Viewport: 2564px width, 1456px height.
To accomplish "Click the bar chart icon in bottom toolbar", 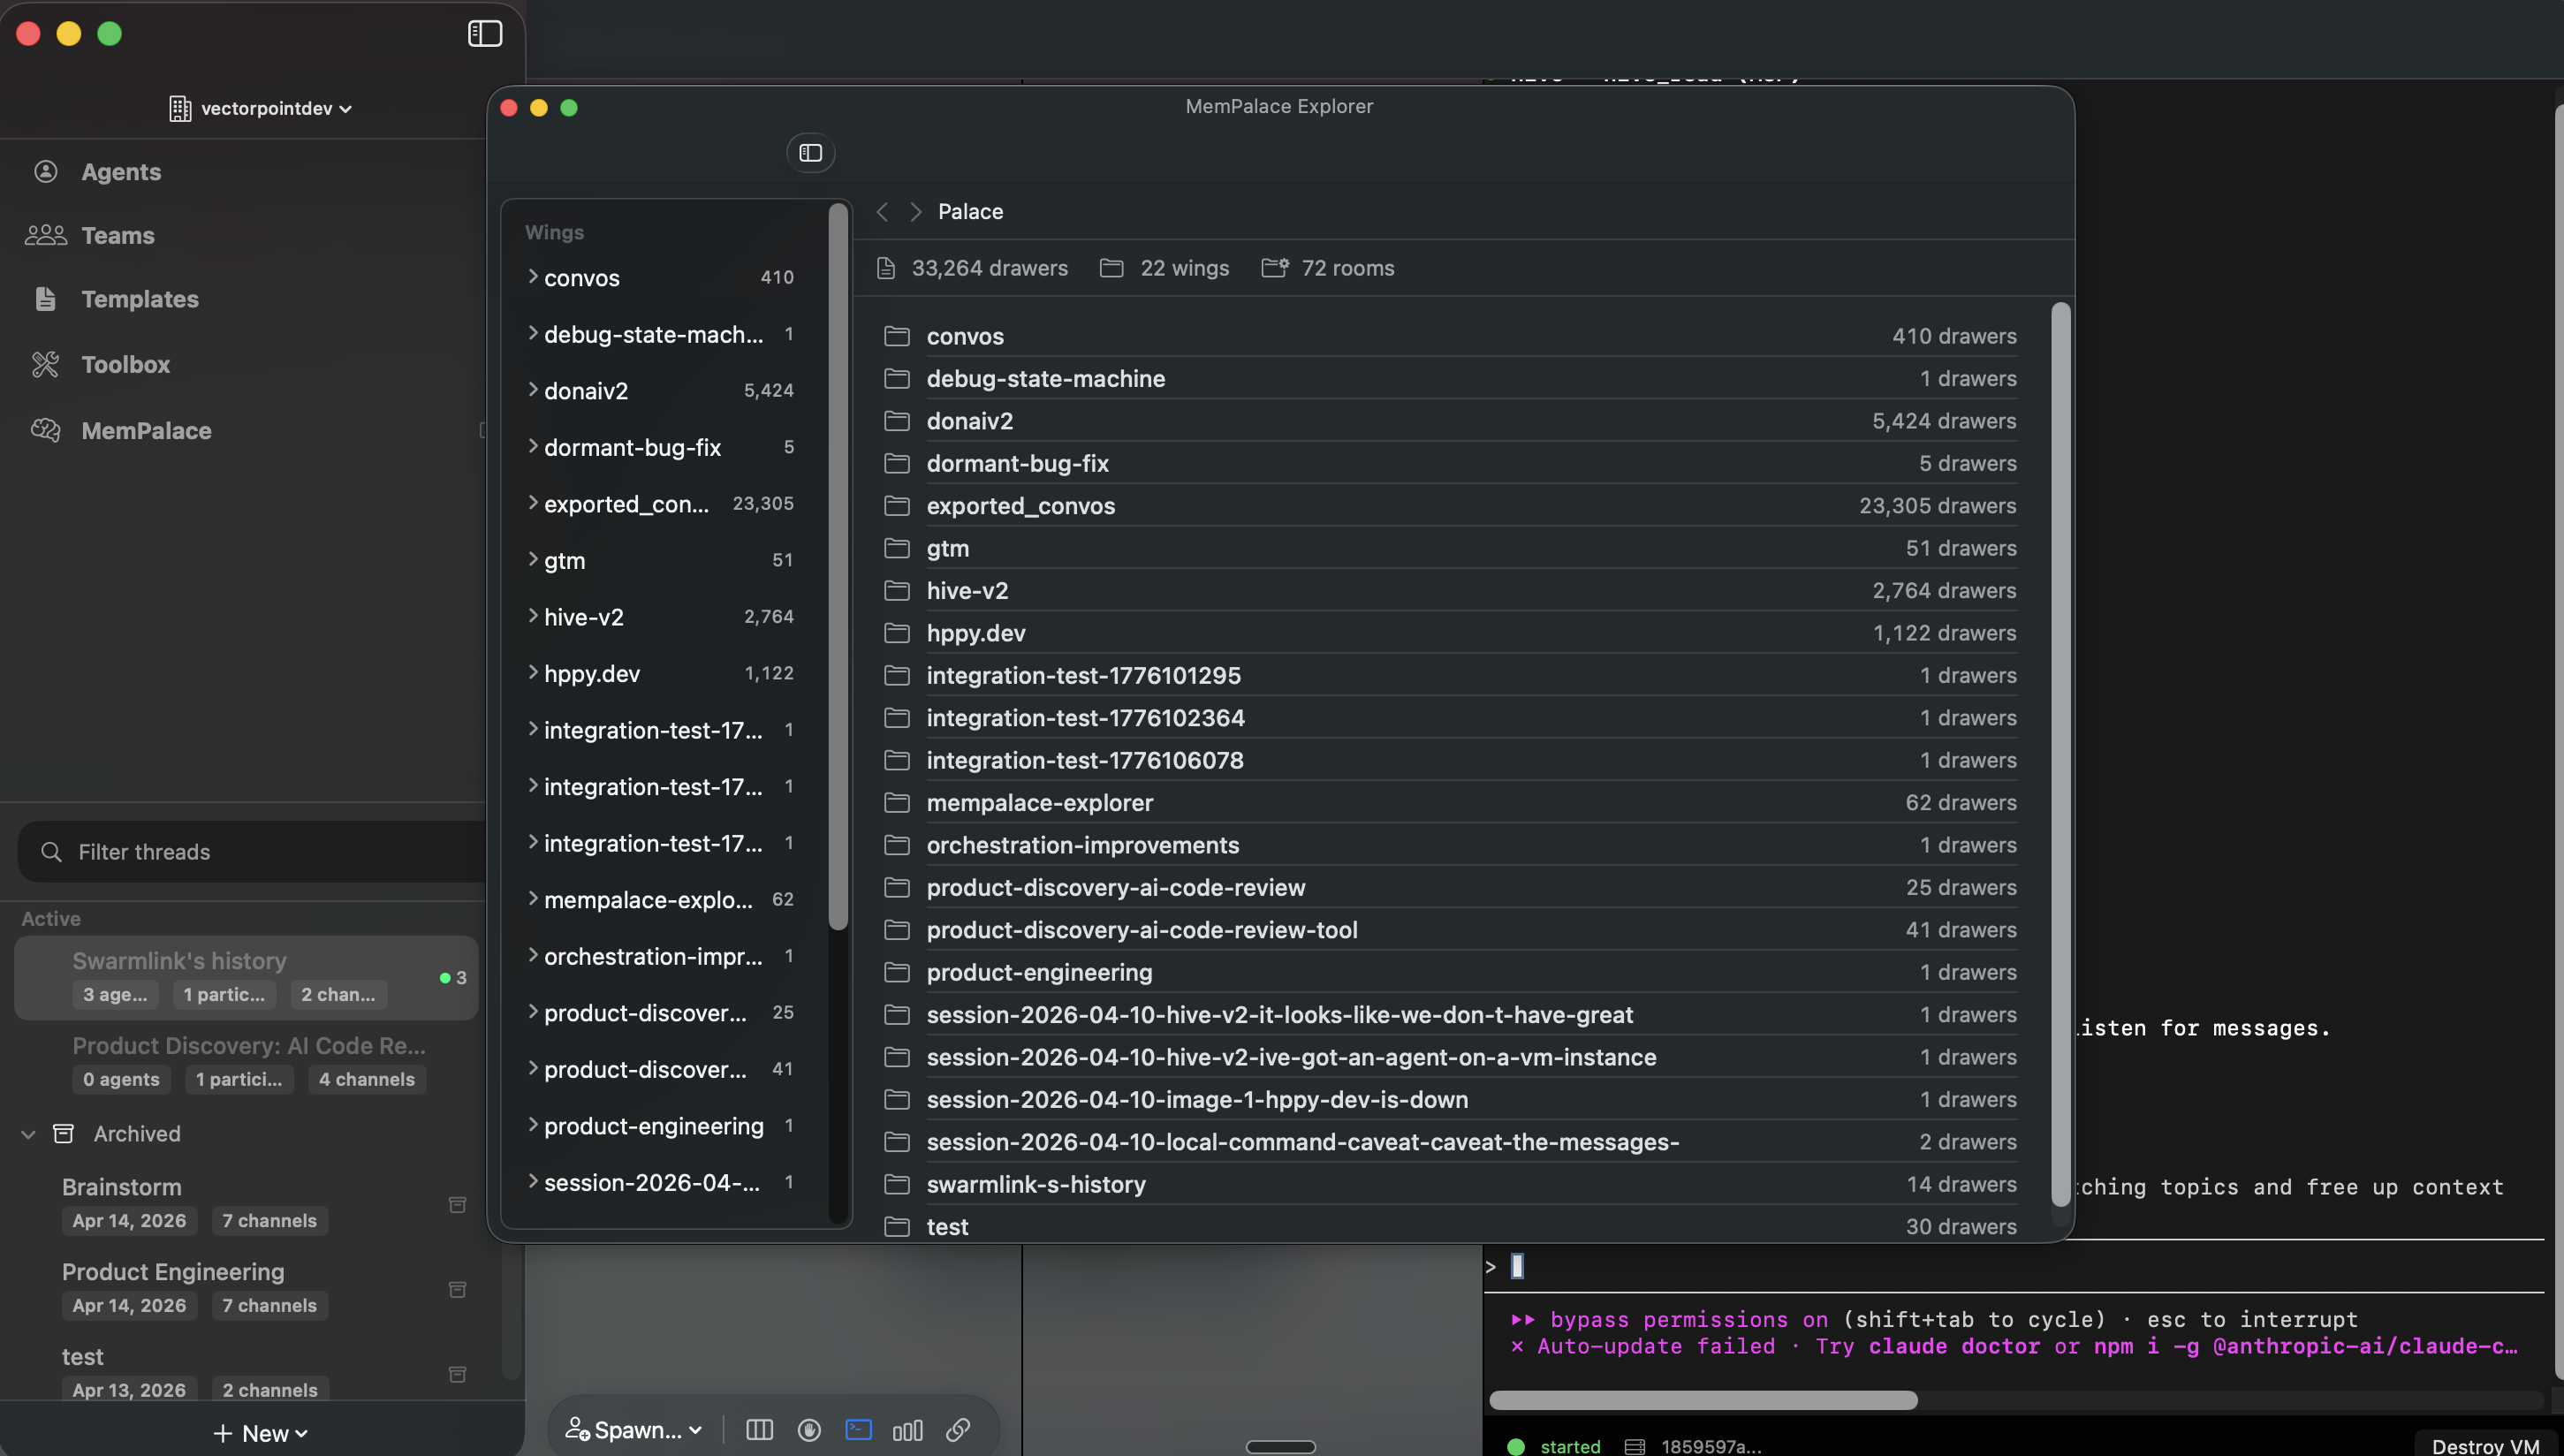I will pyautogui.click(x=907, y=1430).
